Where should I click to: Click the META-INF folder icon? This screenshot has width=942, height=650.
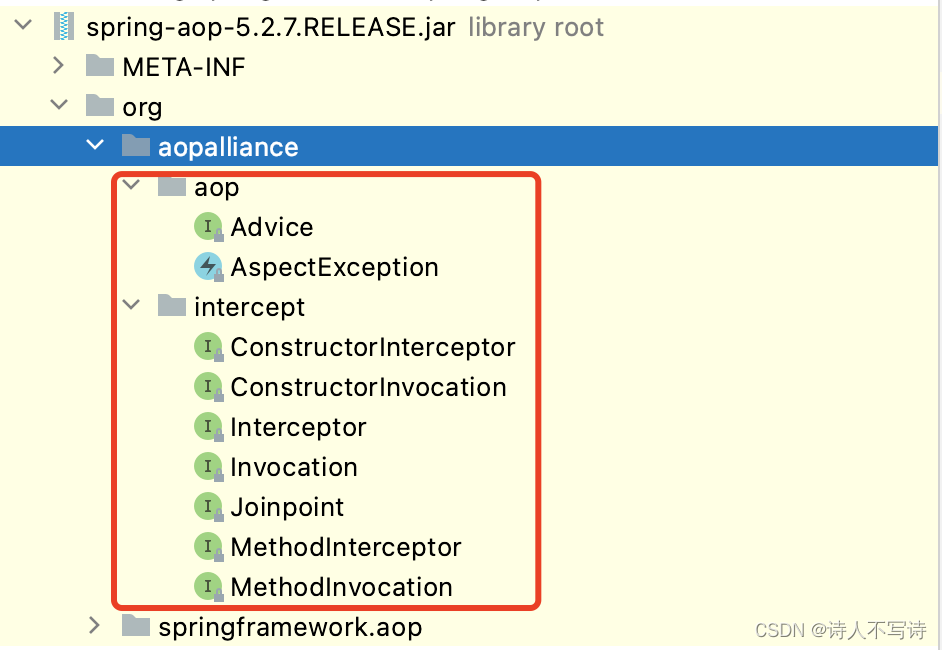[x=100, y=66]
